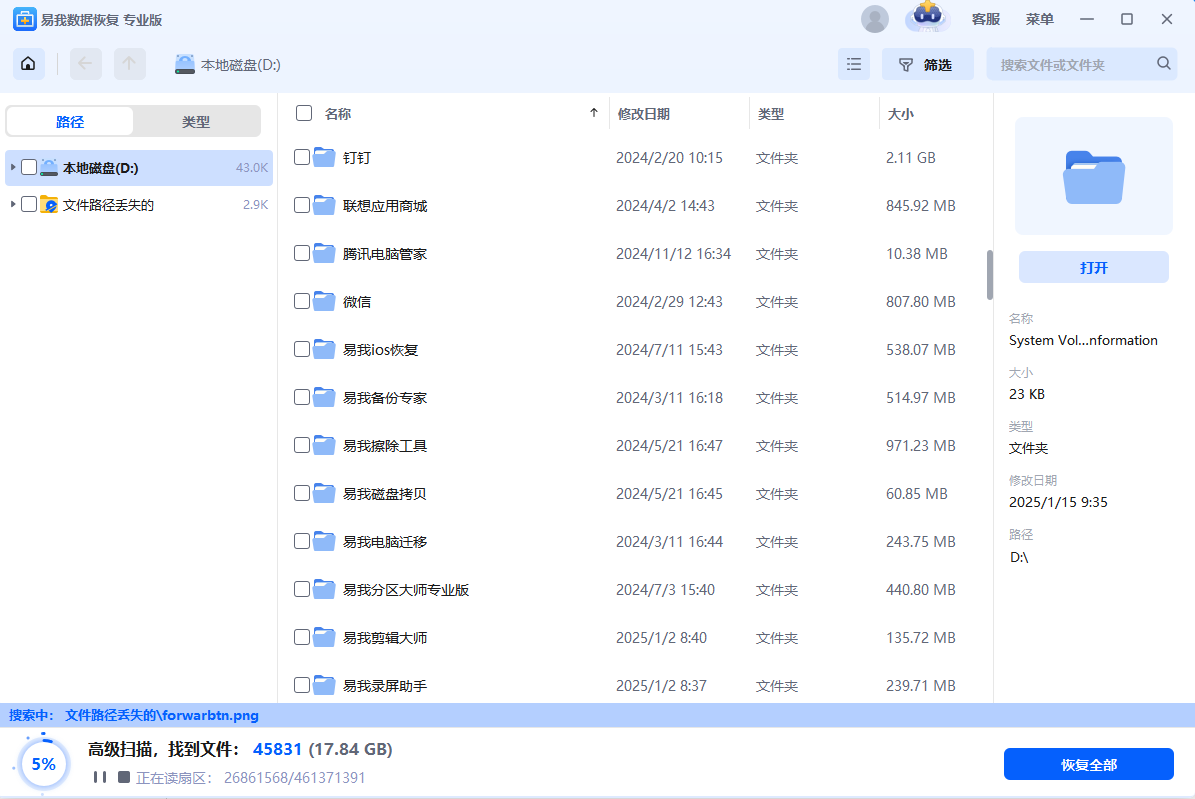
Task: Click the 易我剪辑大师 folder icon
Action: [x=325, y=637]
